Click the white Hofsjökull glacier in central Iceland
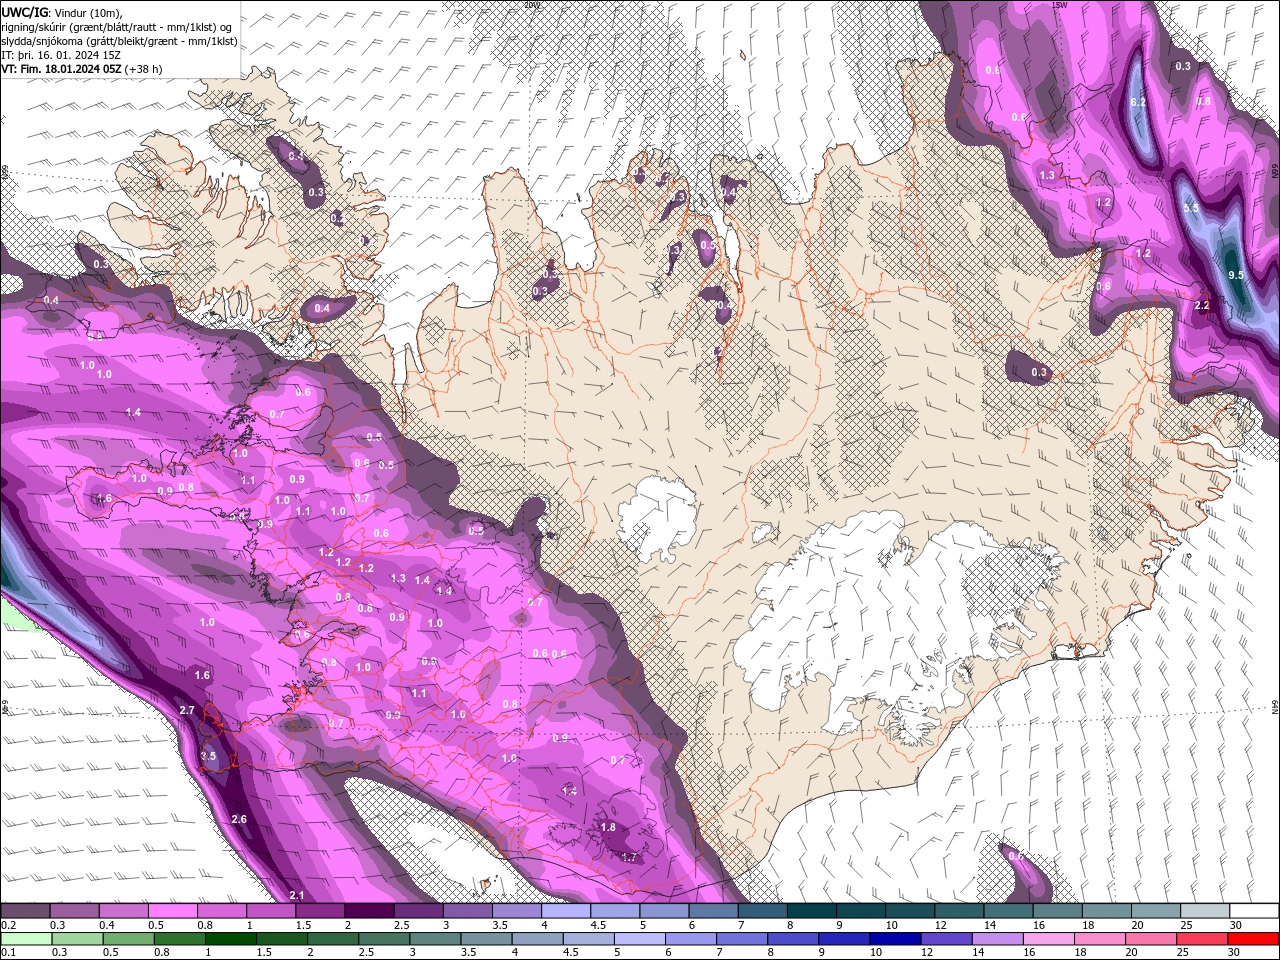This screenshot has height=960, width=1280. 657,520
